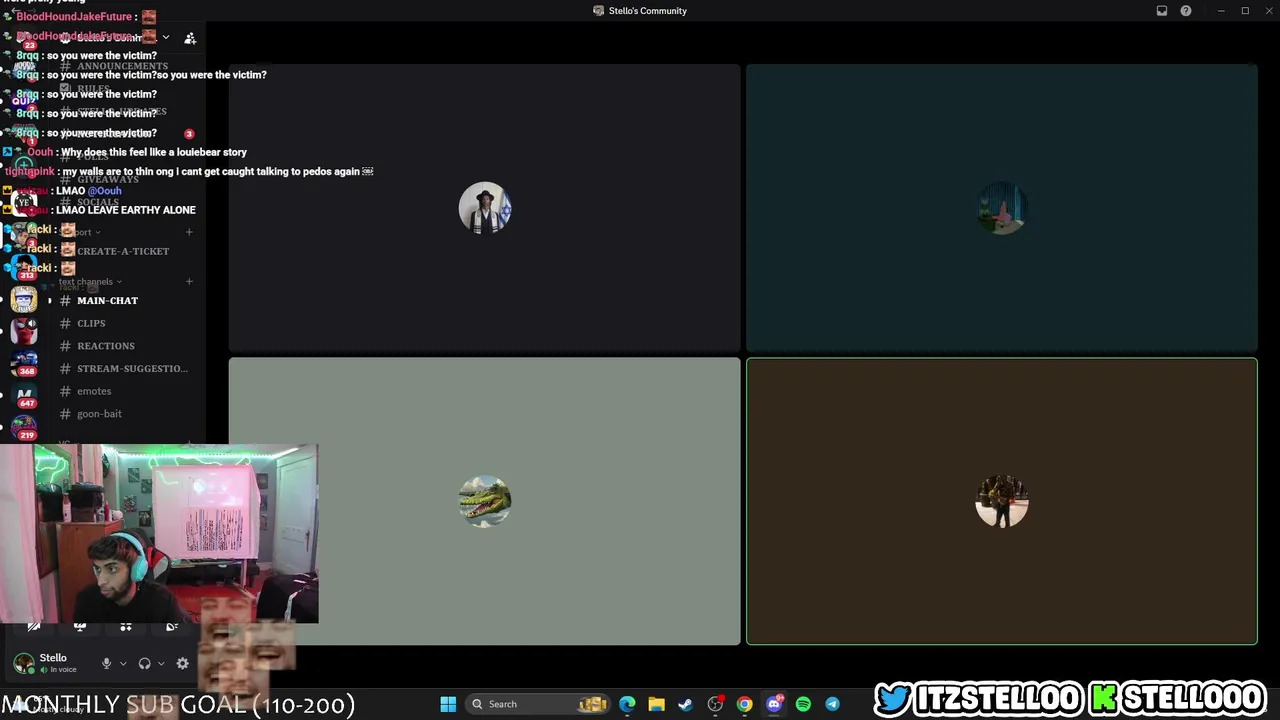Open Spotify from taskbar

click(x=803, y=704)
